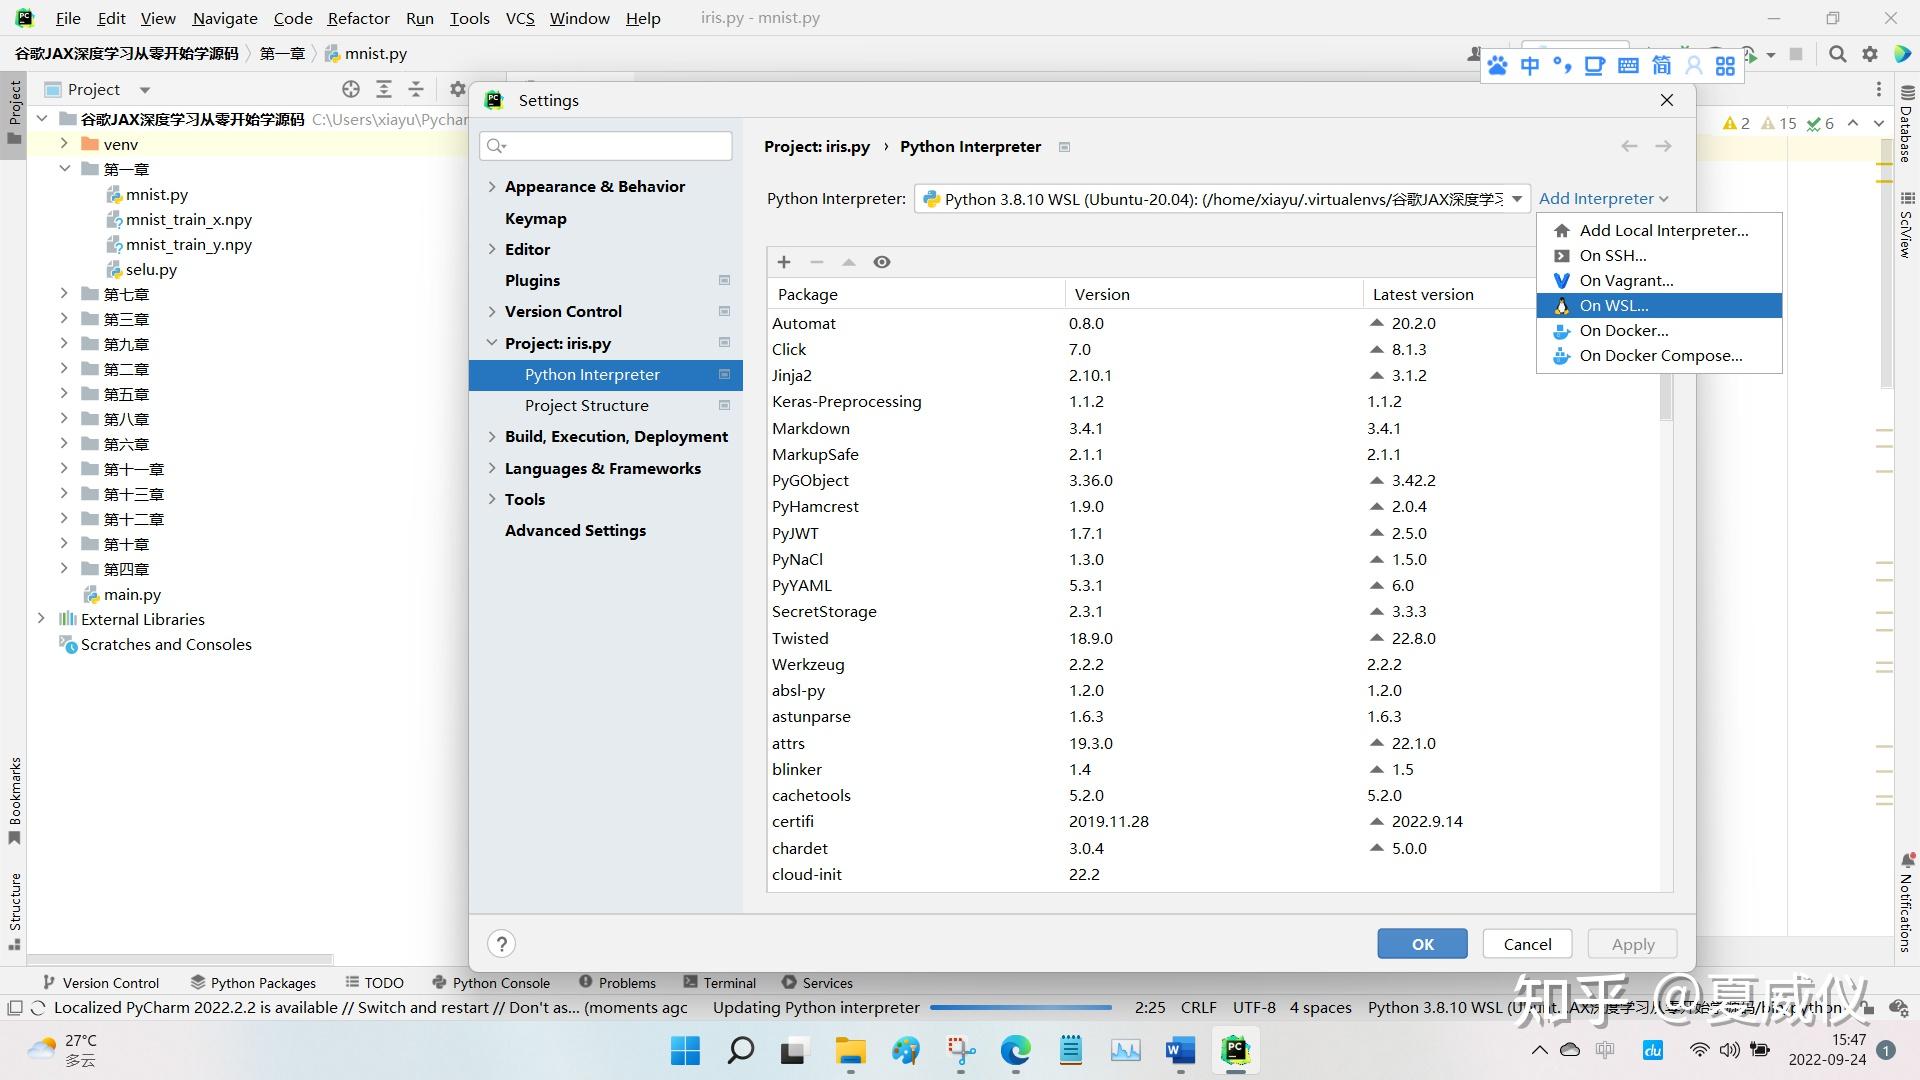Click the settings gear in Project panel
Screen dimensions: 1920x1080
tap(457, 89)
